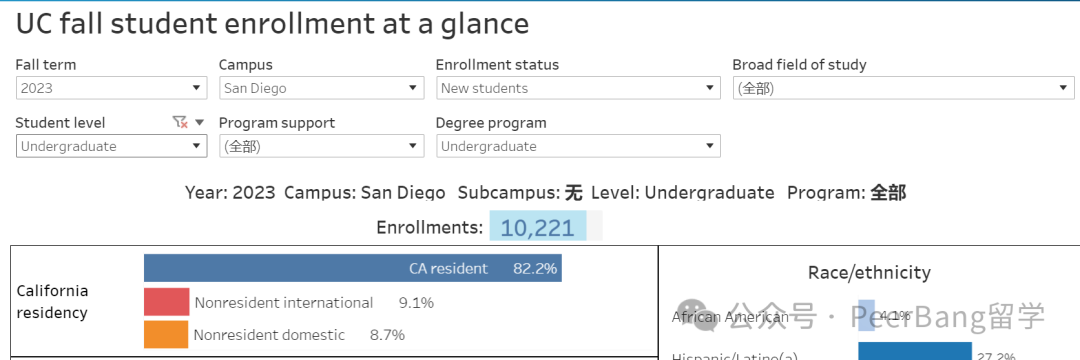Screen dimensions: 1080x360
Task: Click the Nonresident domestic label text
Action: tap(269, 335)
